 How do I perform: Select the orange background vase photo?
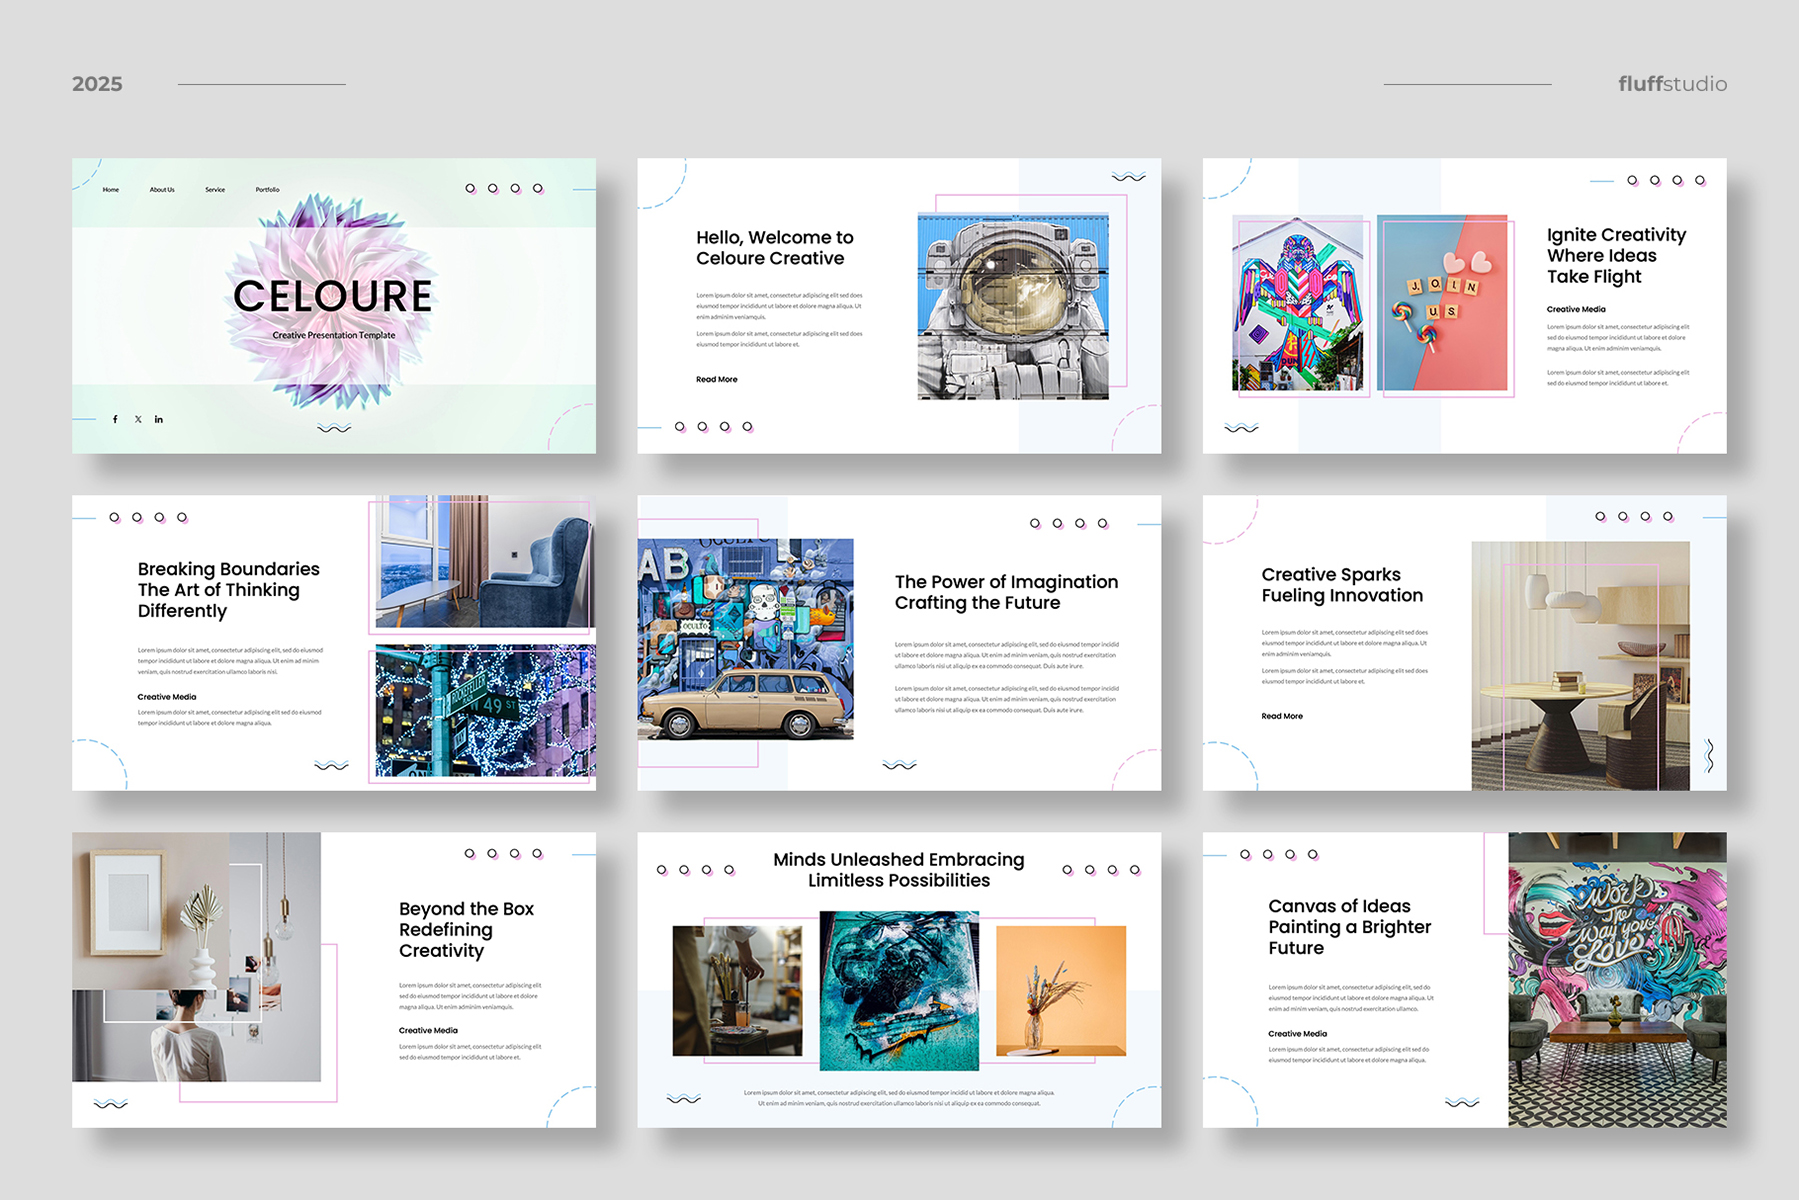pyautogui.click(x=1060, y=990)
